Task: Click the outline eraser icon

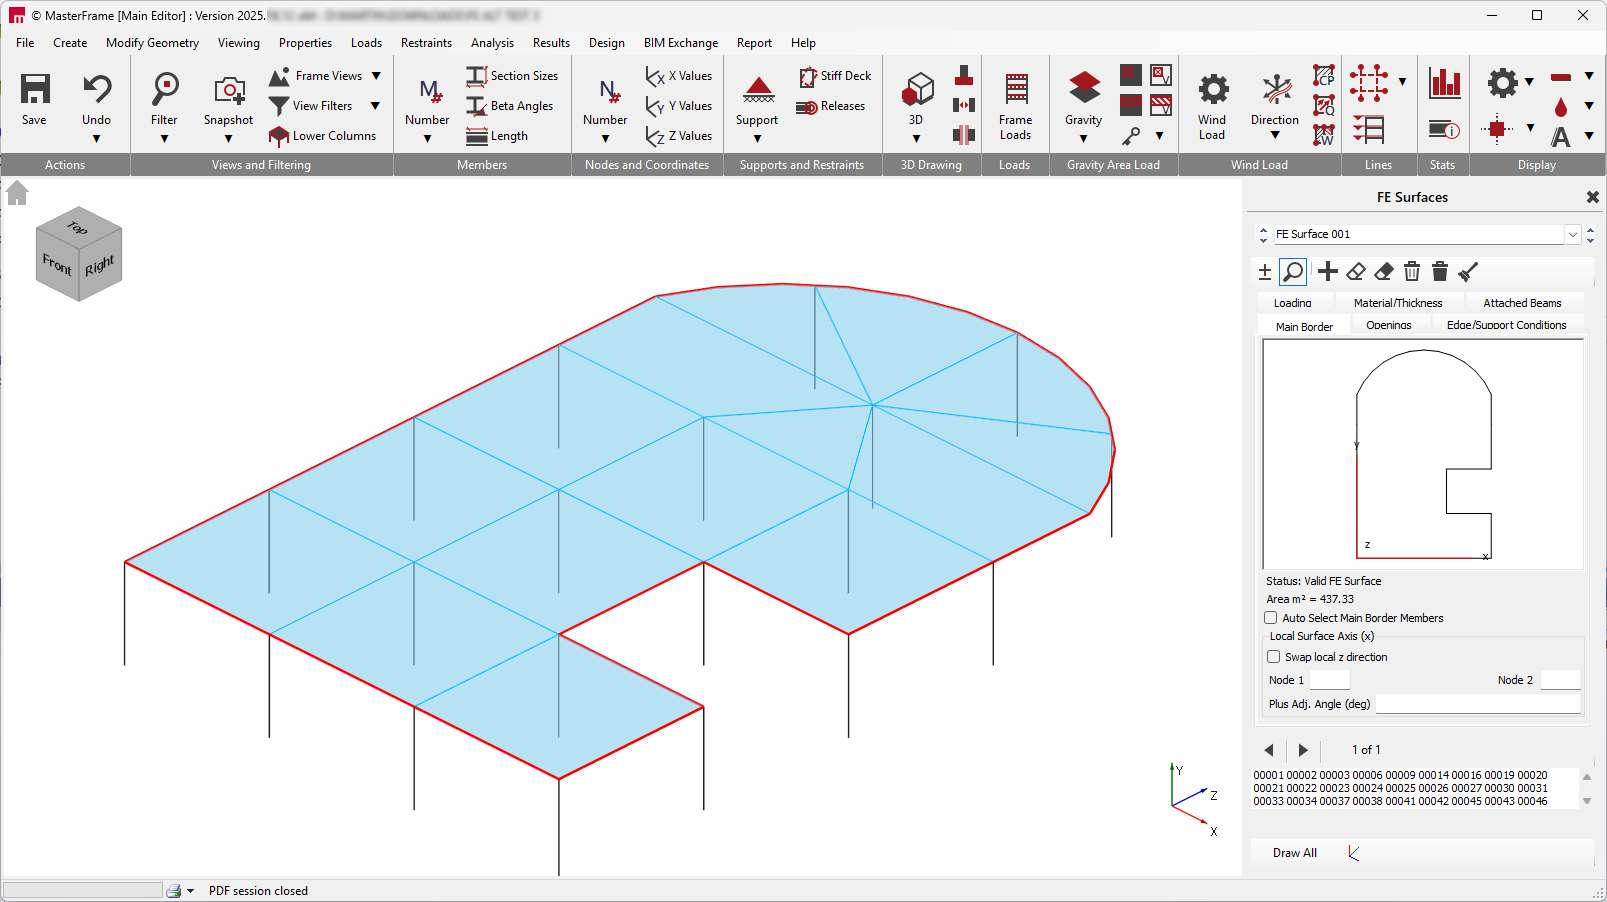Action: tap(1356, 271)
